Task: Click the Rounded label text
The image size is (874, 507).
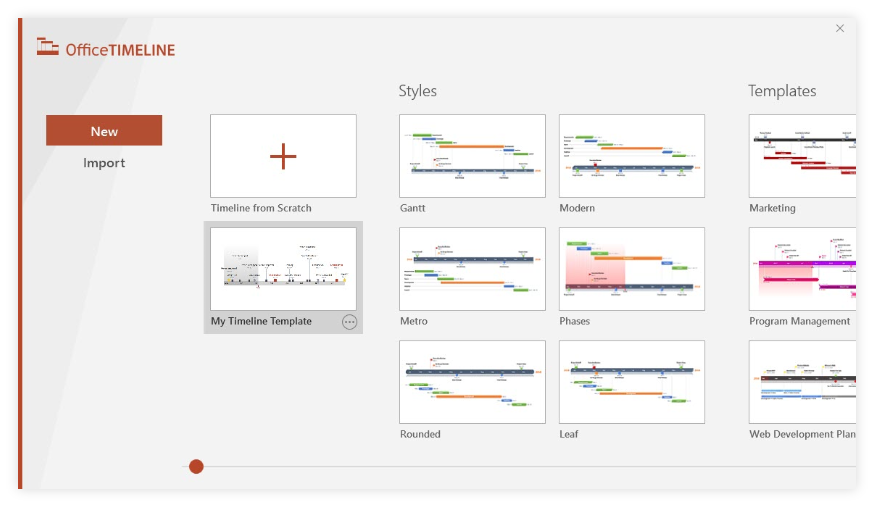Action: tap(420, 434)
